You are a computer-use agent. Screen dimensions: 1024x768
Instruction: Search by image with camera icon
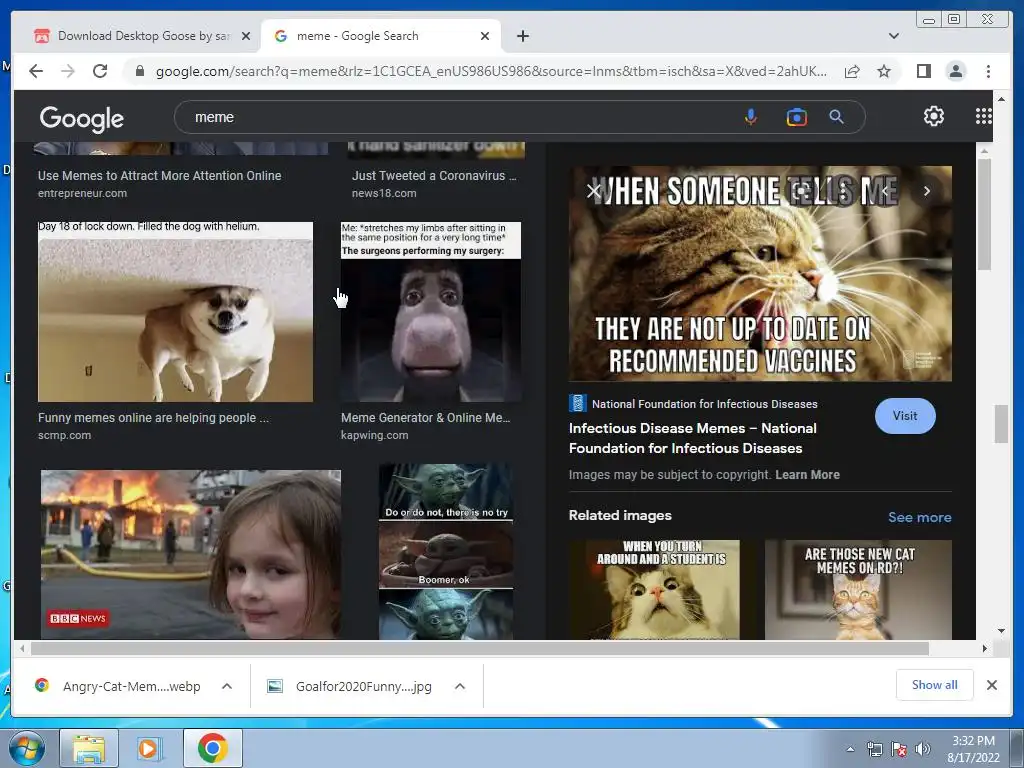point(796,117)
